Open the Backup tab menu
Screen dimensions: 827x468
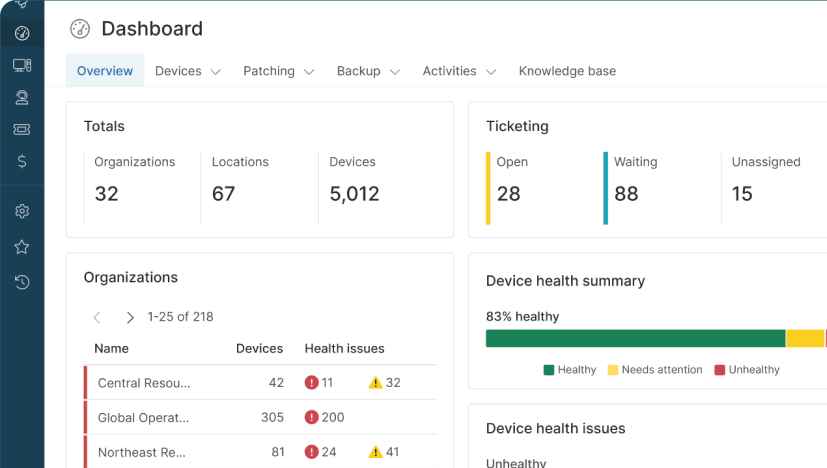click(x=368, y=71)
